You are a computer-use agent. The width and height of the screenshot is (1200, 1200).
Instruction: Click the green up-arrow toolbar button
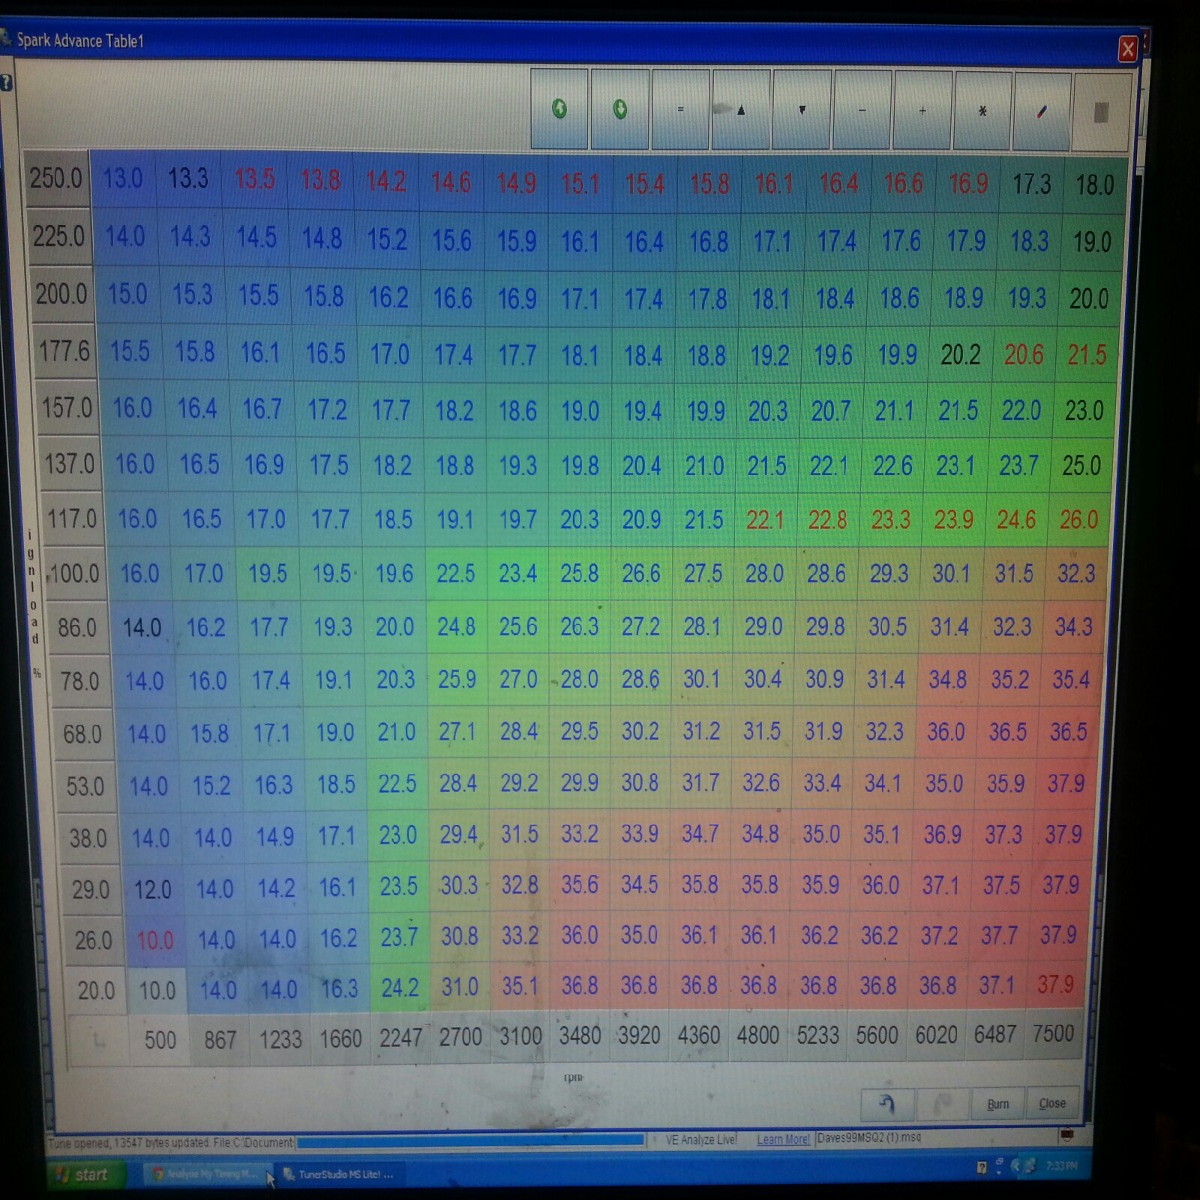click(x=560, y=109)
